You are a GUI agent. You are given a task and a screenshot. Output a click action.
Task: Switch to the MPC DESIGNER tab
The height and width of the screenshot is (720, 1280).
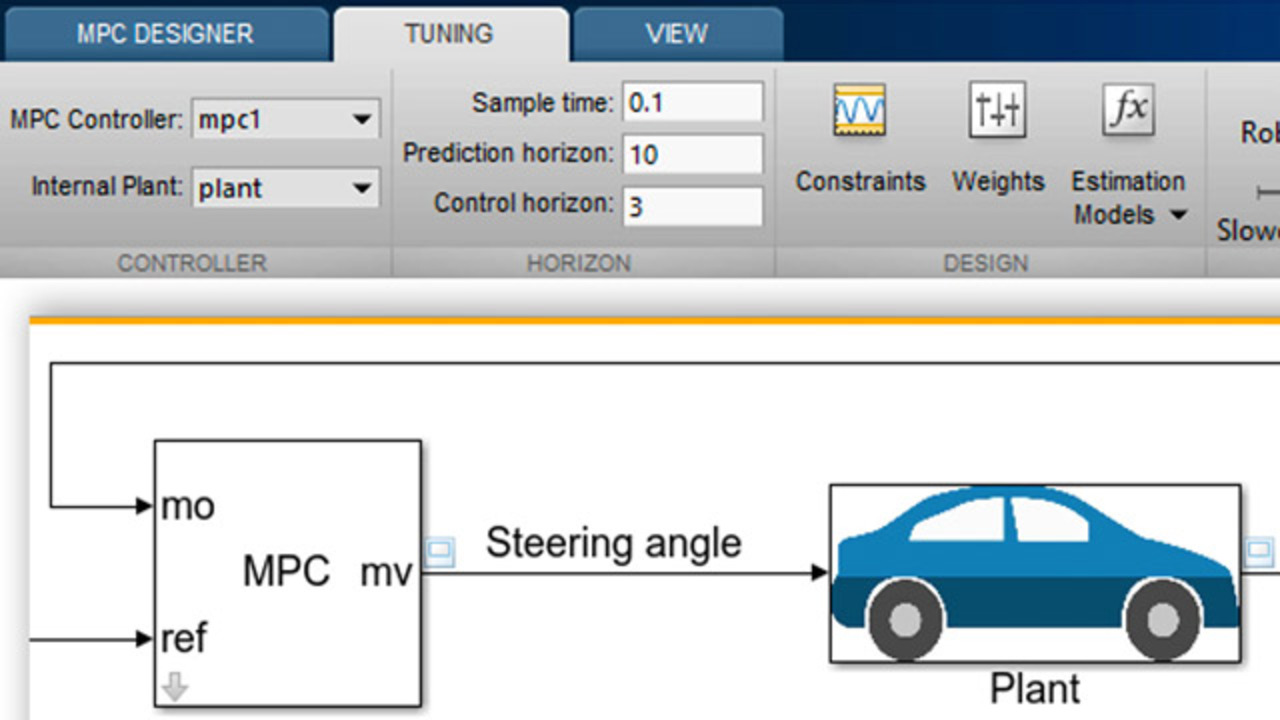pos(165,33)
